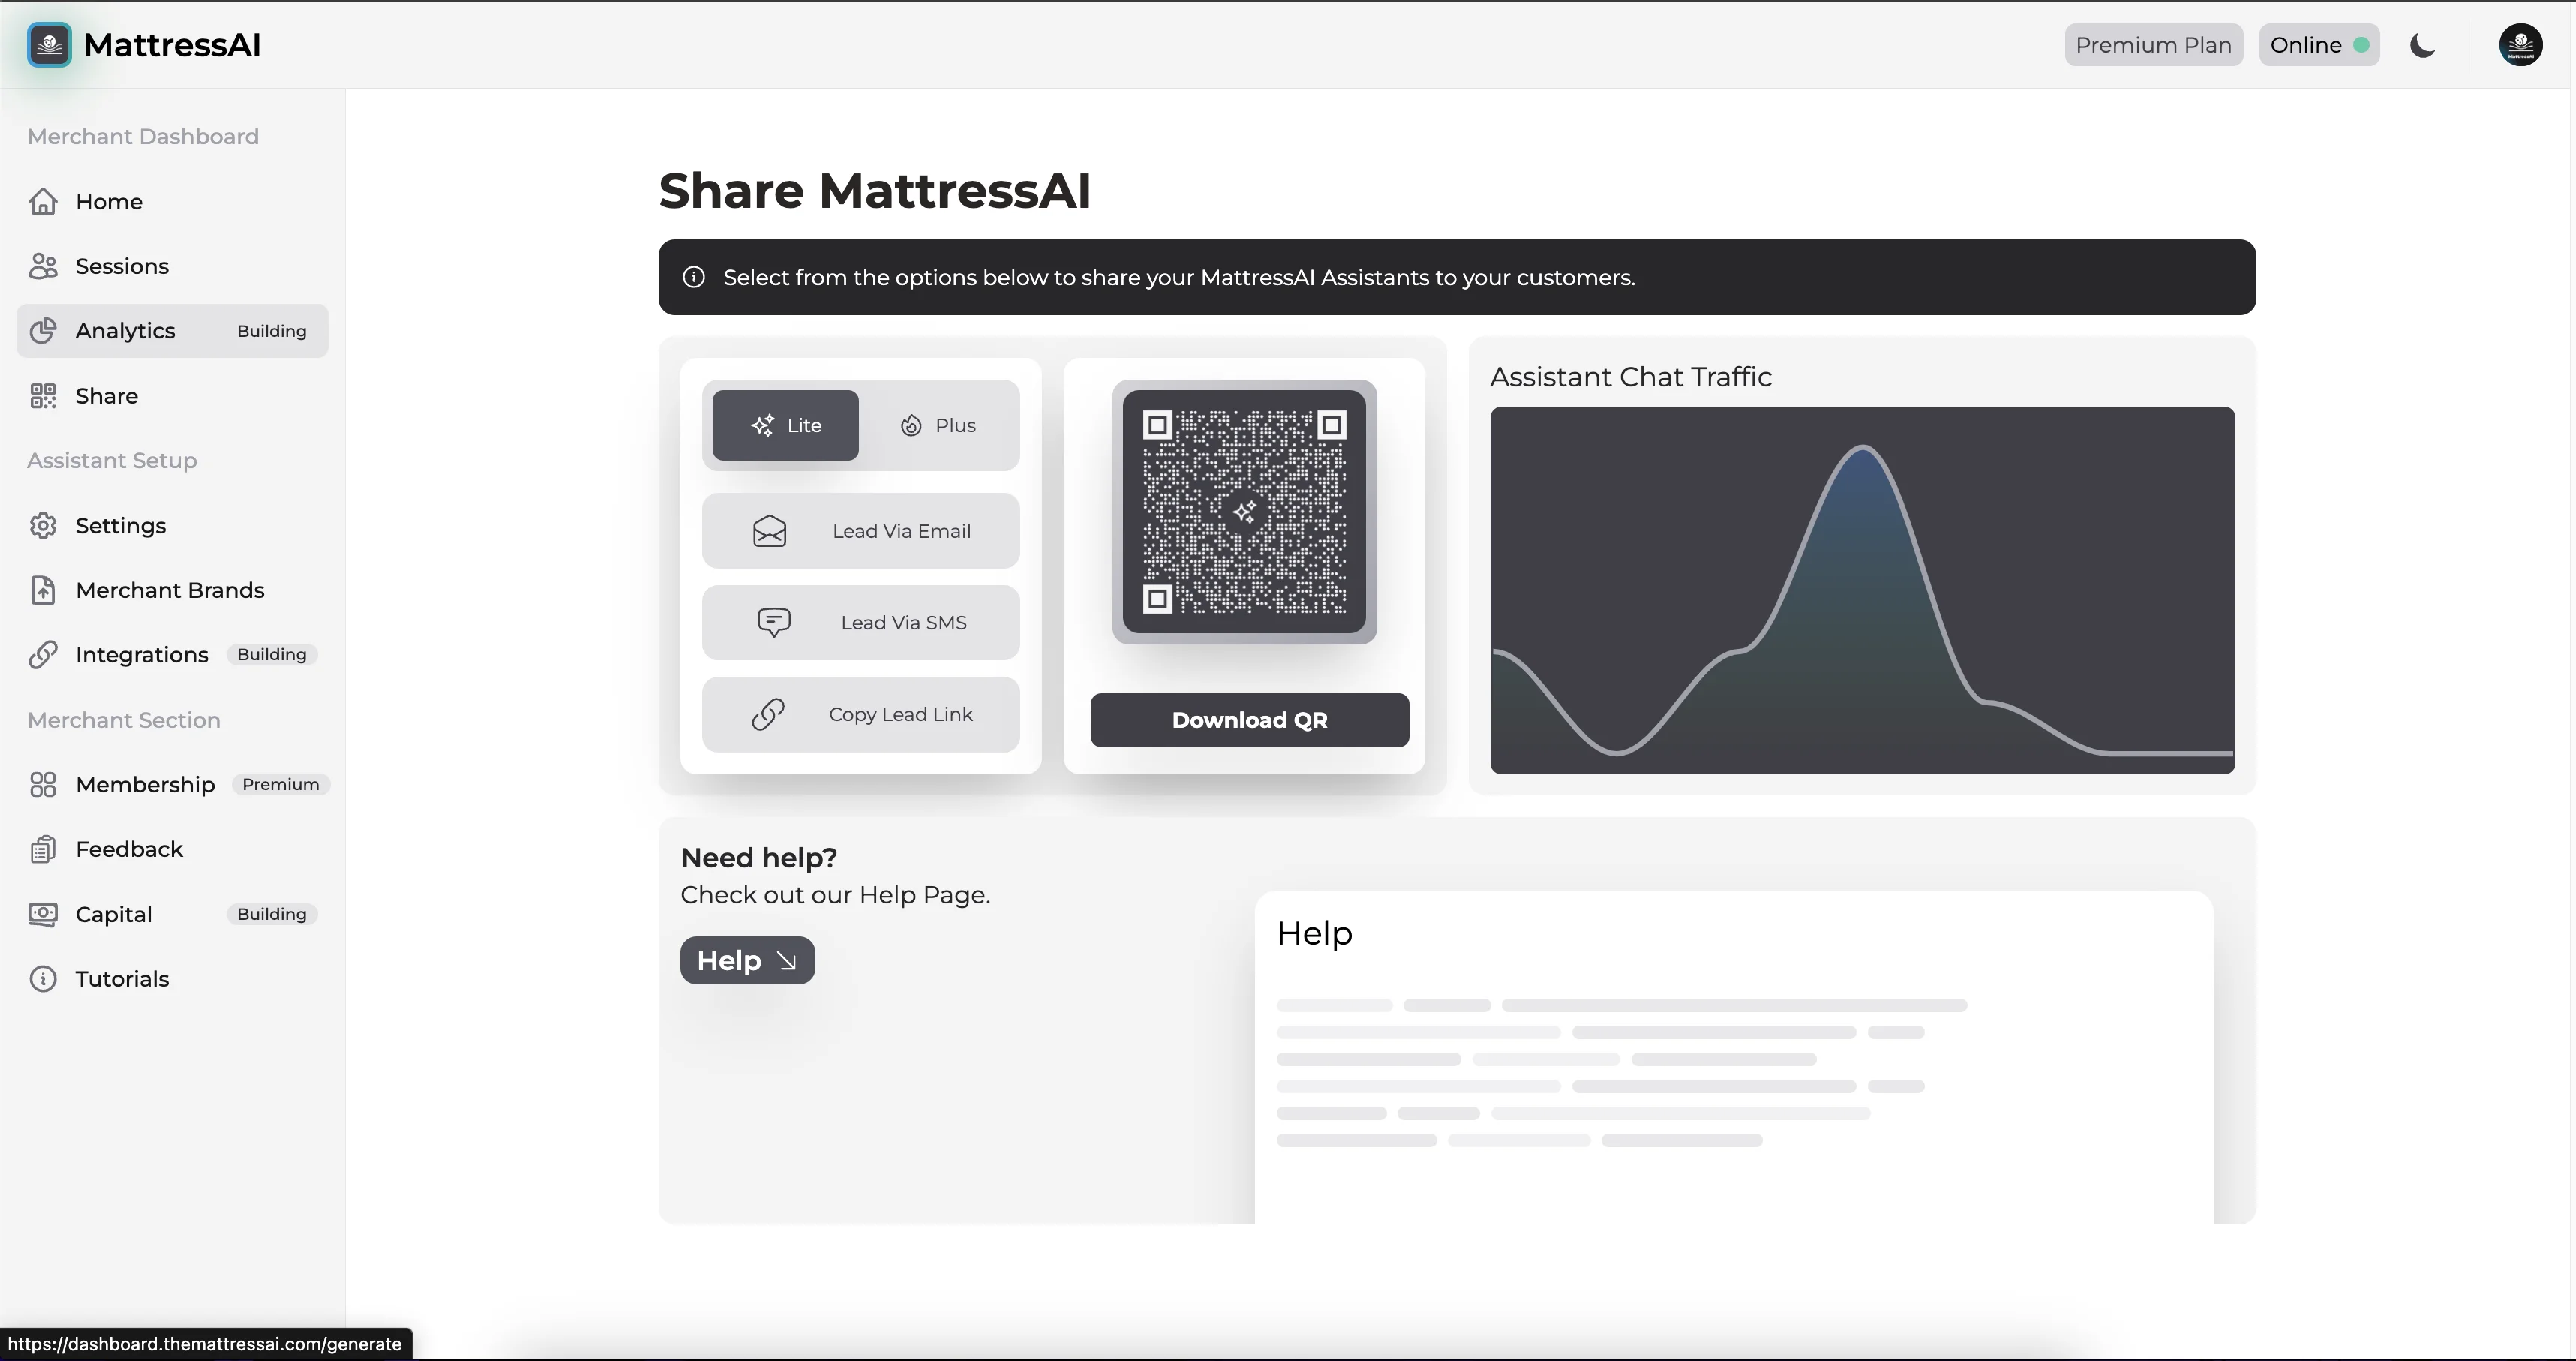Click the Building badge beside Analytics
The height and width of the screenshot is (1361, 2576).
point(271,331)
